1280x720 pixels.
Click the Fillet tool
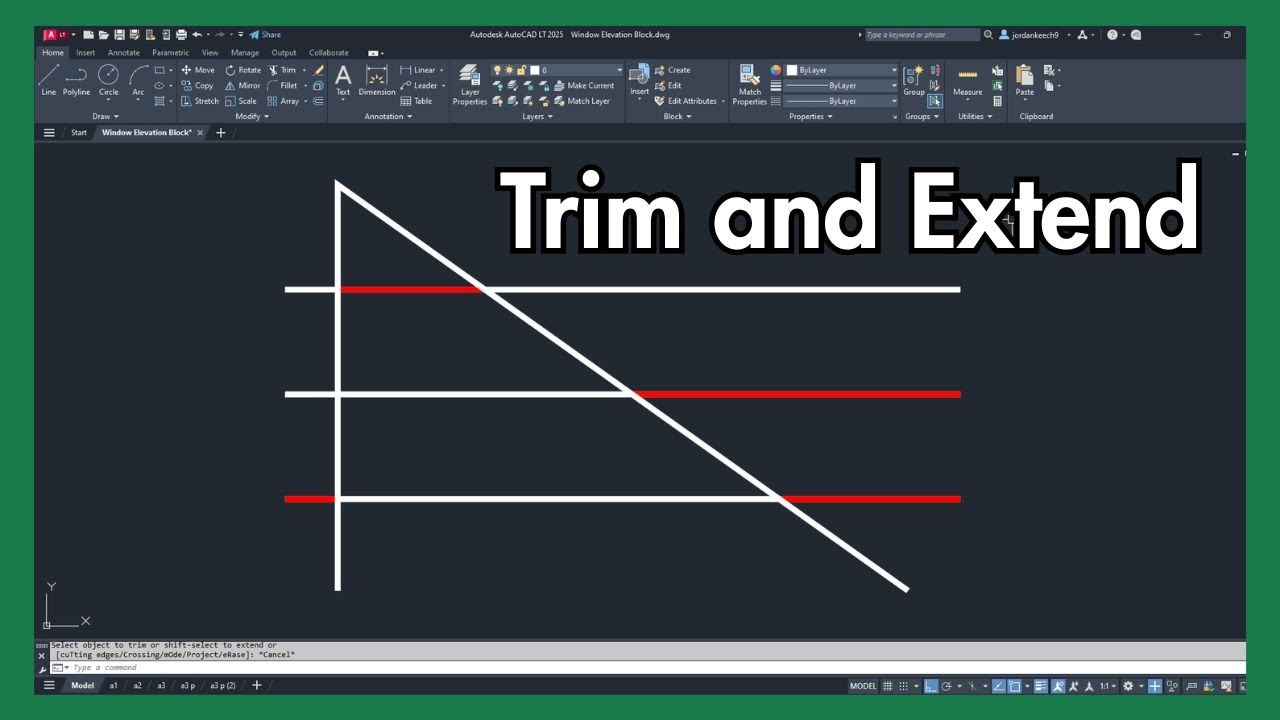282,85
